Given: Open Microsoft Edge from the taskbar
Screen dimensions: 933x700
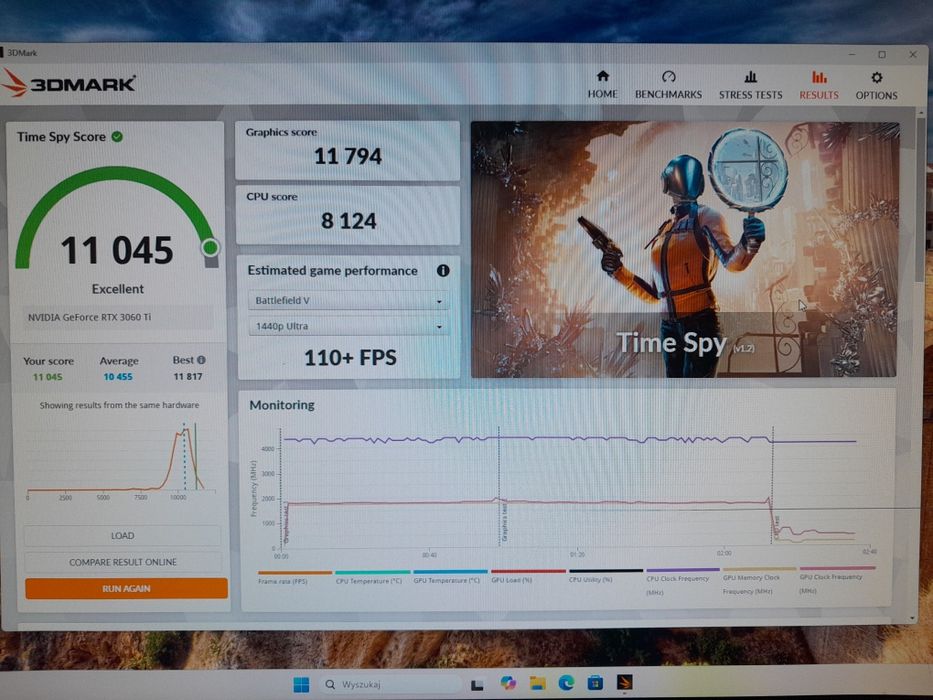Looking at the screenshot, I should [566, 683].
